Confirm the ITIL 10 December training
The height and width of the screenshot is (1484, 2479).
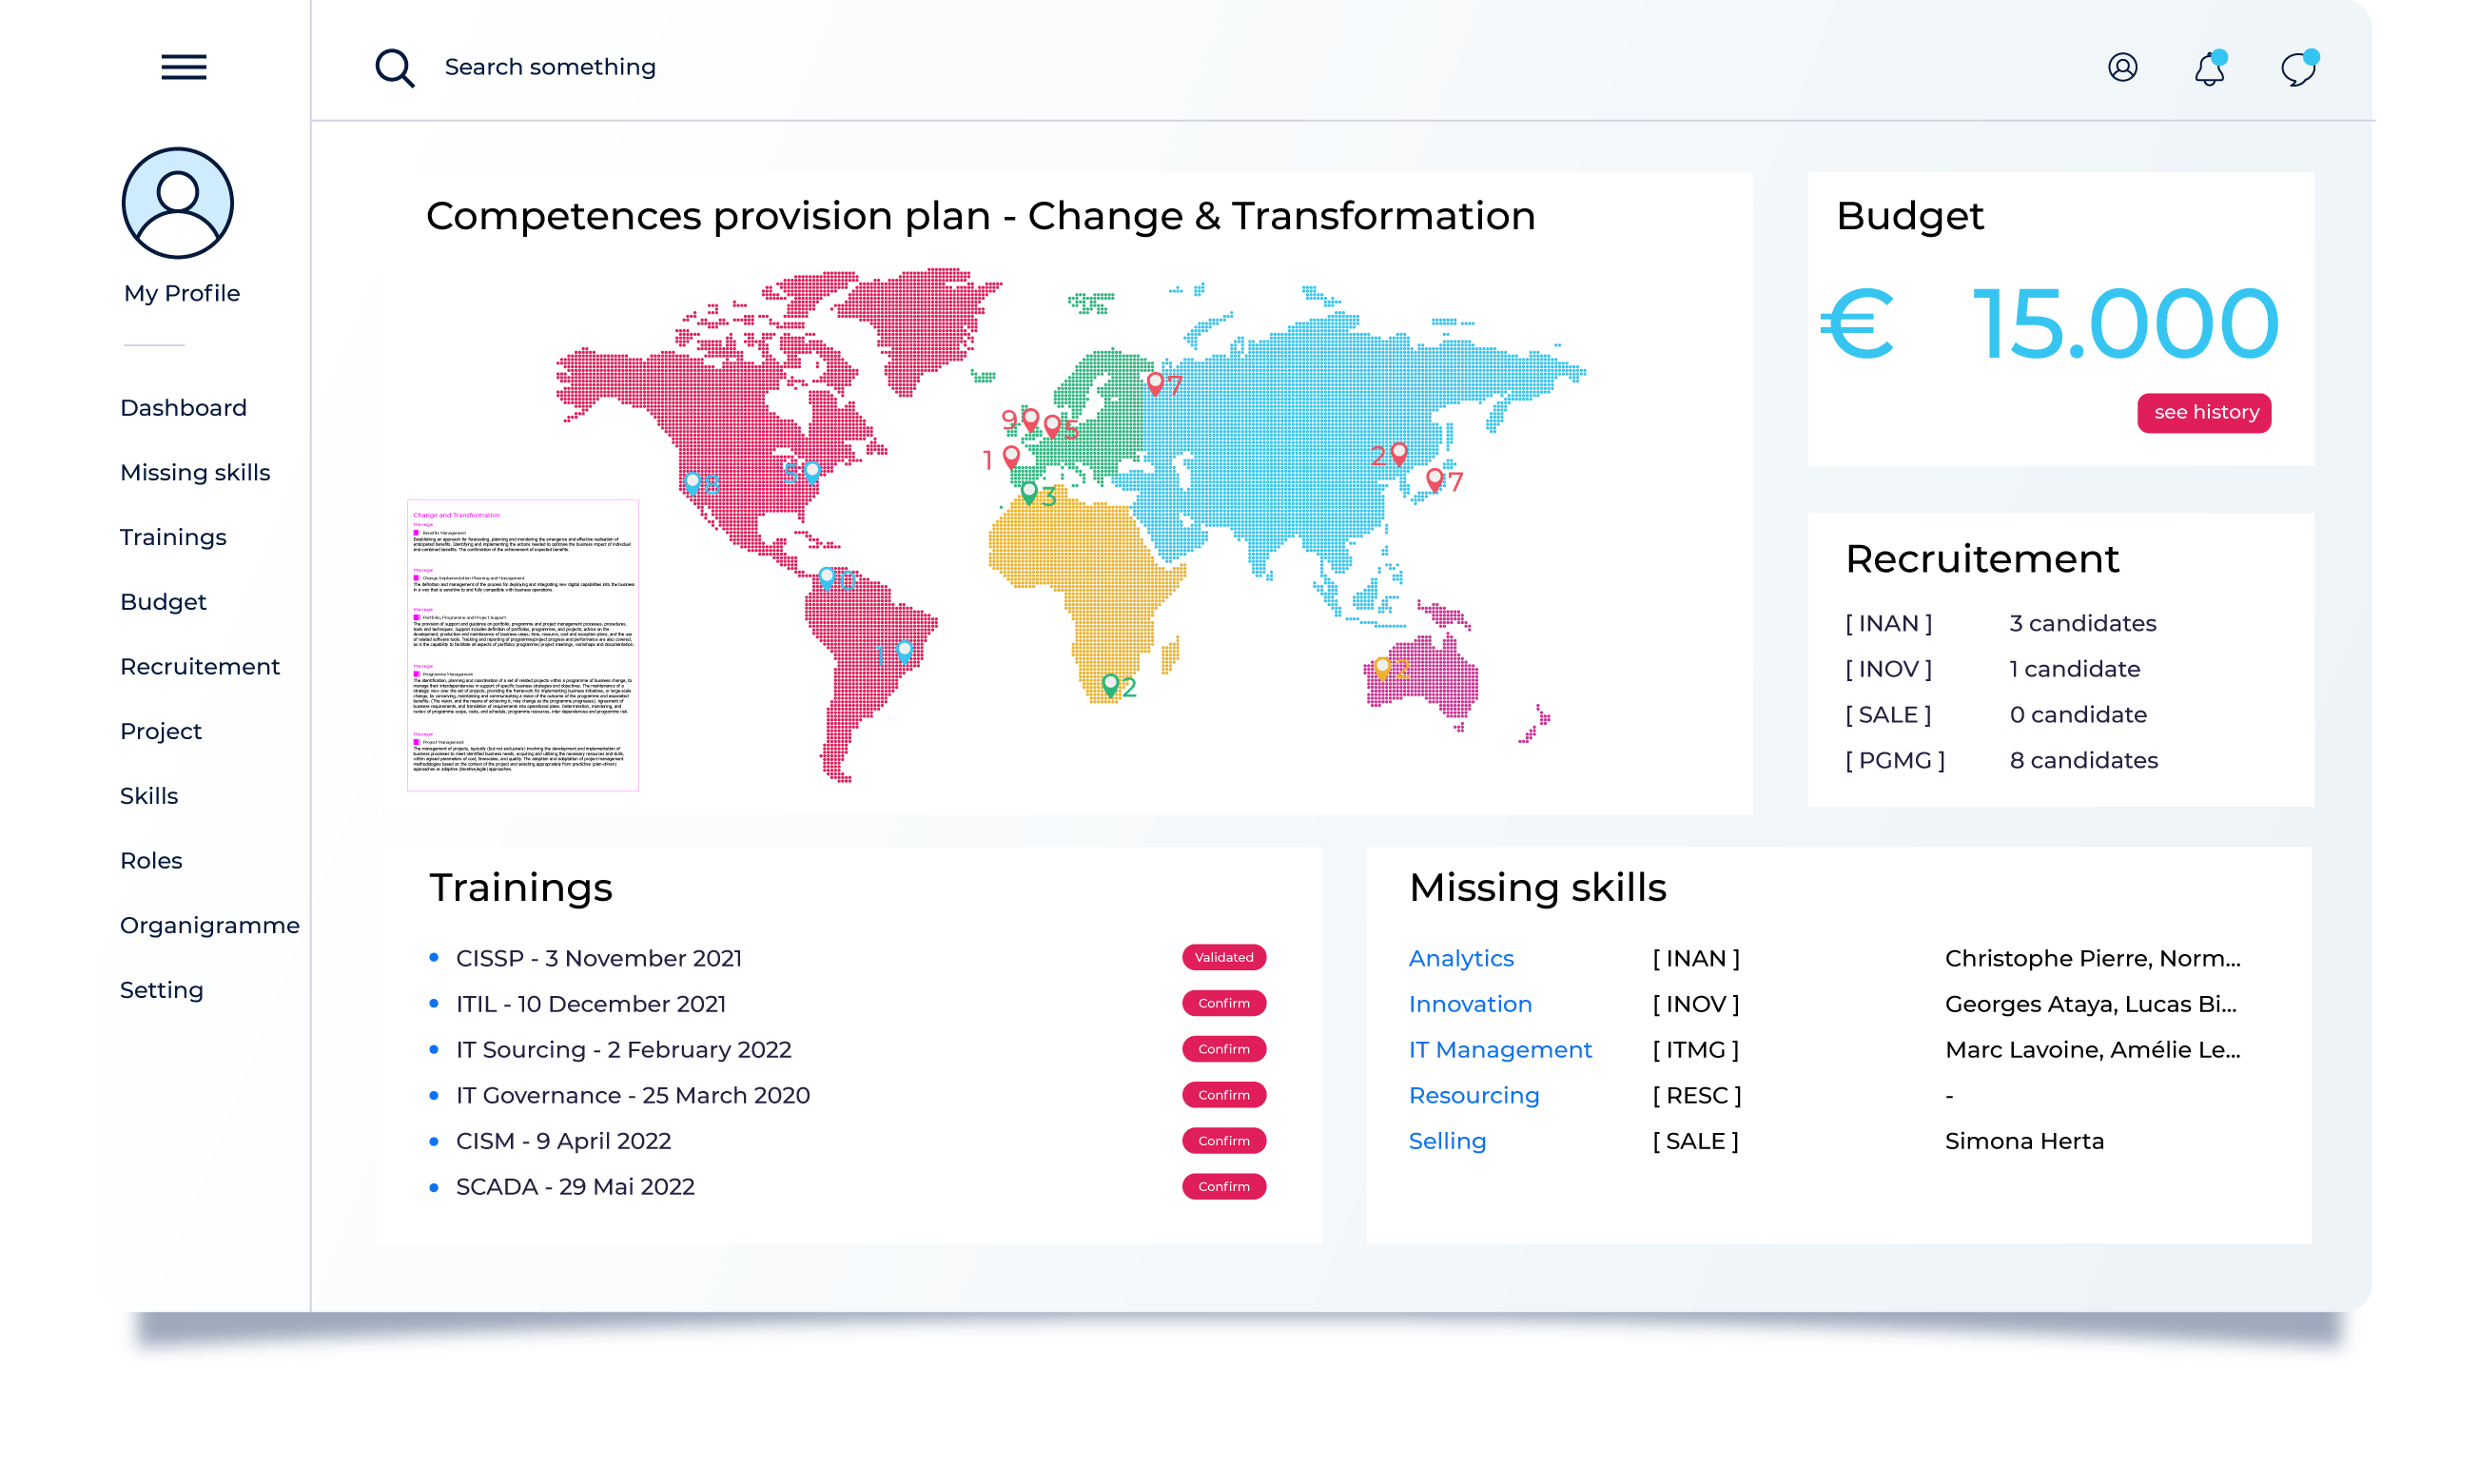pyautogui.click(x=1223, y=1003)
